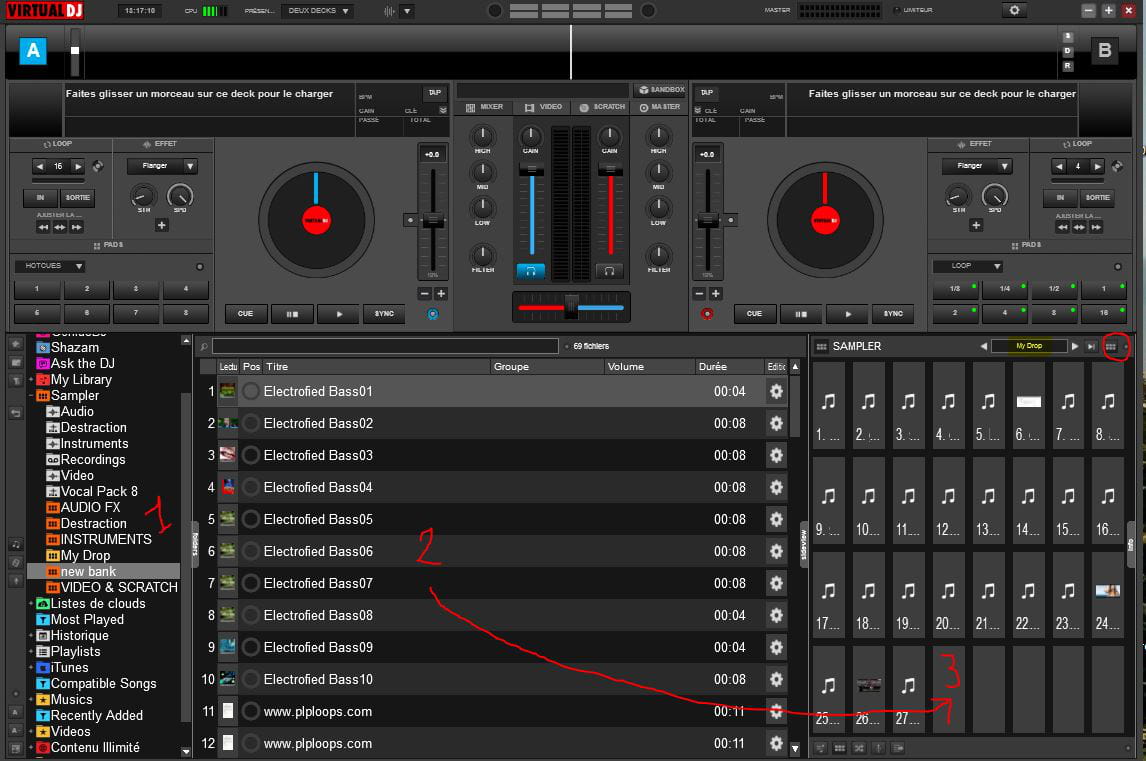
Task: Open the left deck Flanger effect dropdown
Action: point(162,166)
